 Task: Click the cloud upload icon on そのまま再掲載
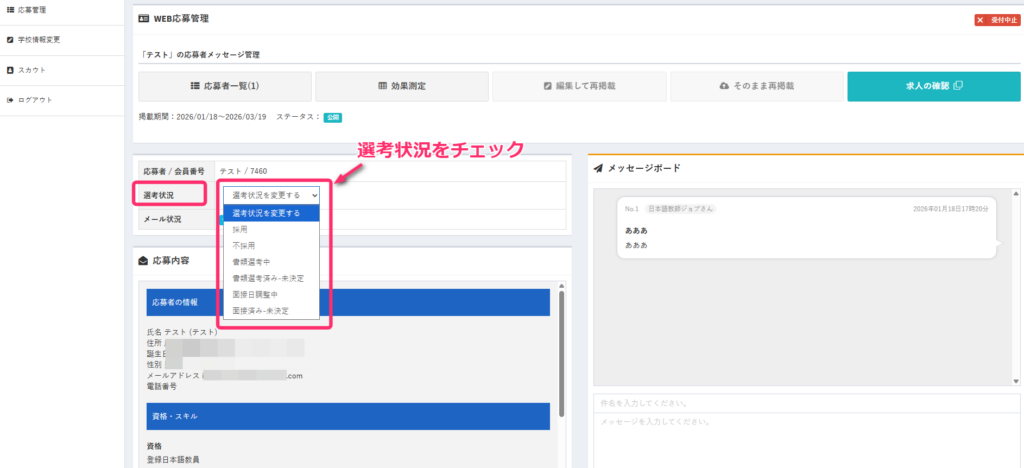[724, 87]
